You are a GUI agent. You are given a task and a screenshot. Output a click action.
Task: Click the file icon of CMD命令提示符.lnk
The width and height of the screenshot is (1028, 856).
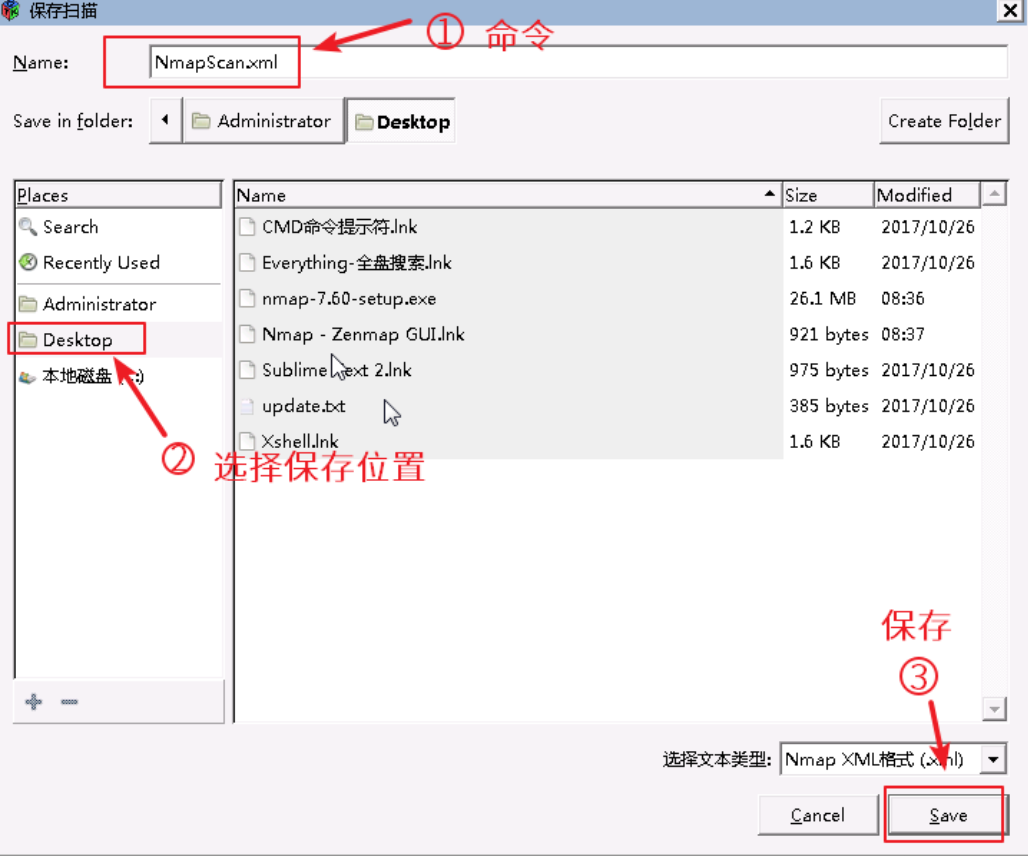click(x=247, y=227)
